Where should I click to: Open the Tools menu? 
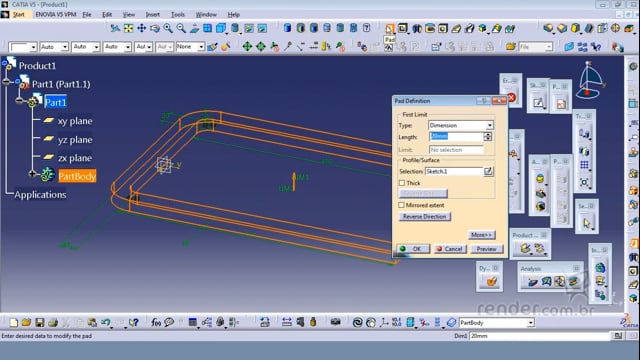click(178, 14)
